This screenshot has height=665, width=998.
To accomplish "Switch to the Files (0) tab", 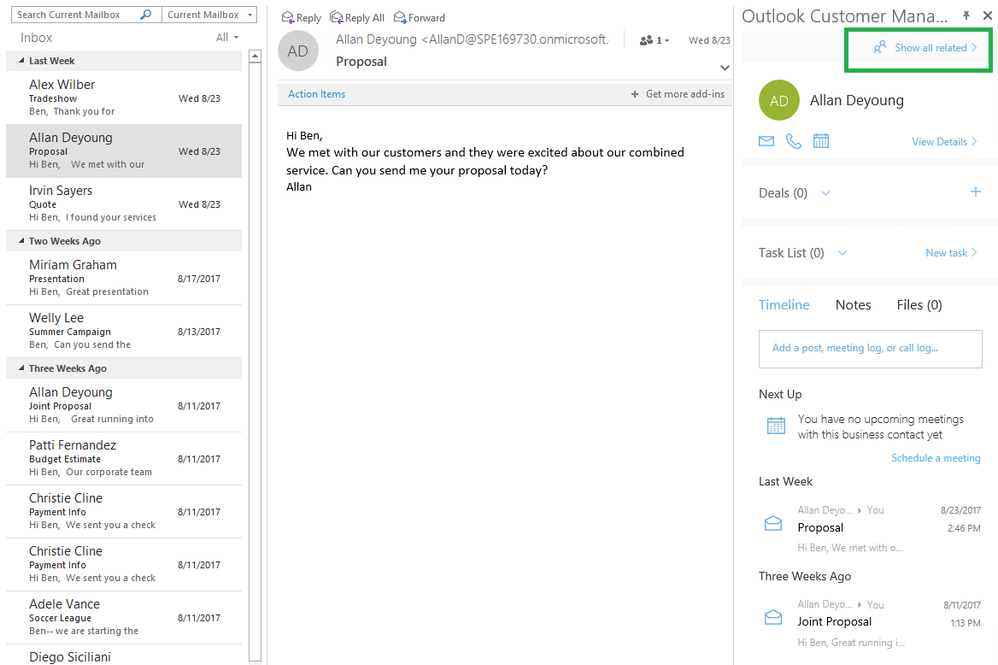I will [x=919, y=305].
